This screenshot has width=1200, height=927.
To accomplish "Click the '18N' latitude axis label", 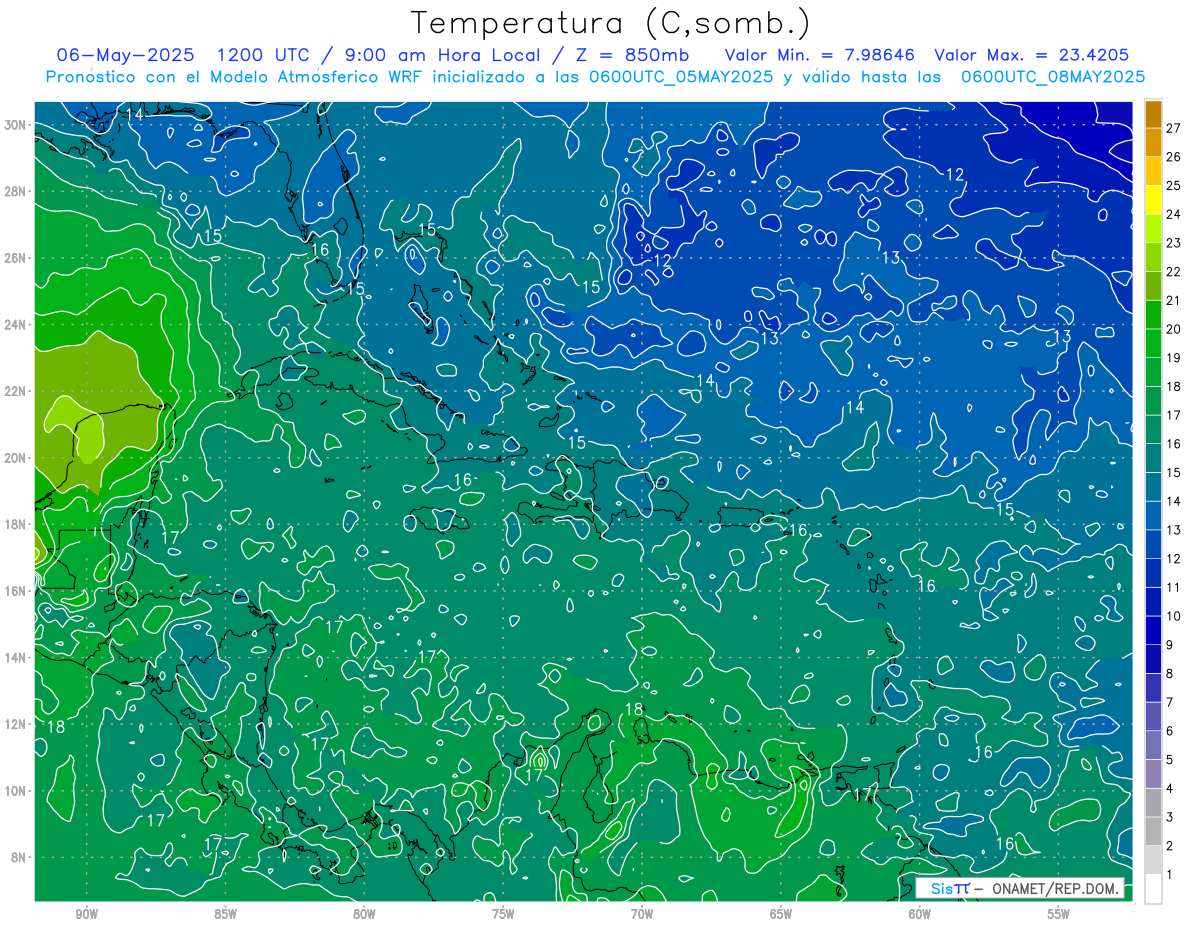I will pos(15,524).
